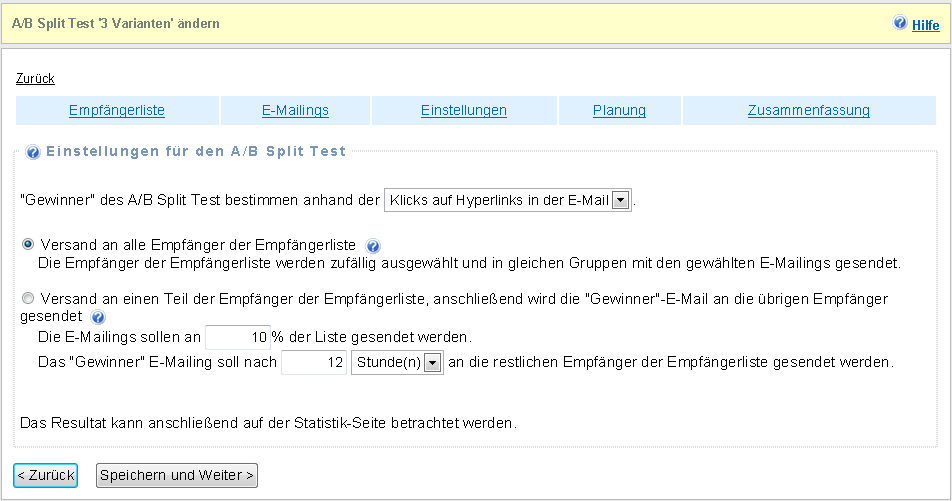Click help icon next to Einstellungen section heading
Image resolution: width=952 pixels, height=501 pixels.
(33, 153)
